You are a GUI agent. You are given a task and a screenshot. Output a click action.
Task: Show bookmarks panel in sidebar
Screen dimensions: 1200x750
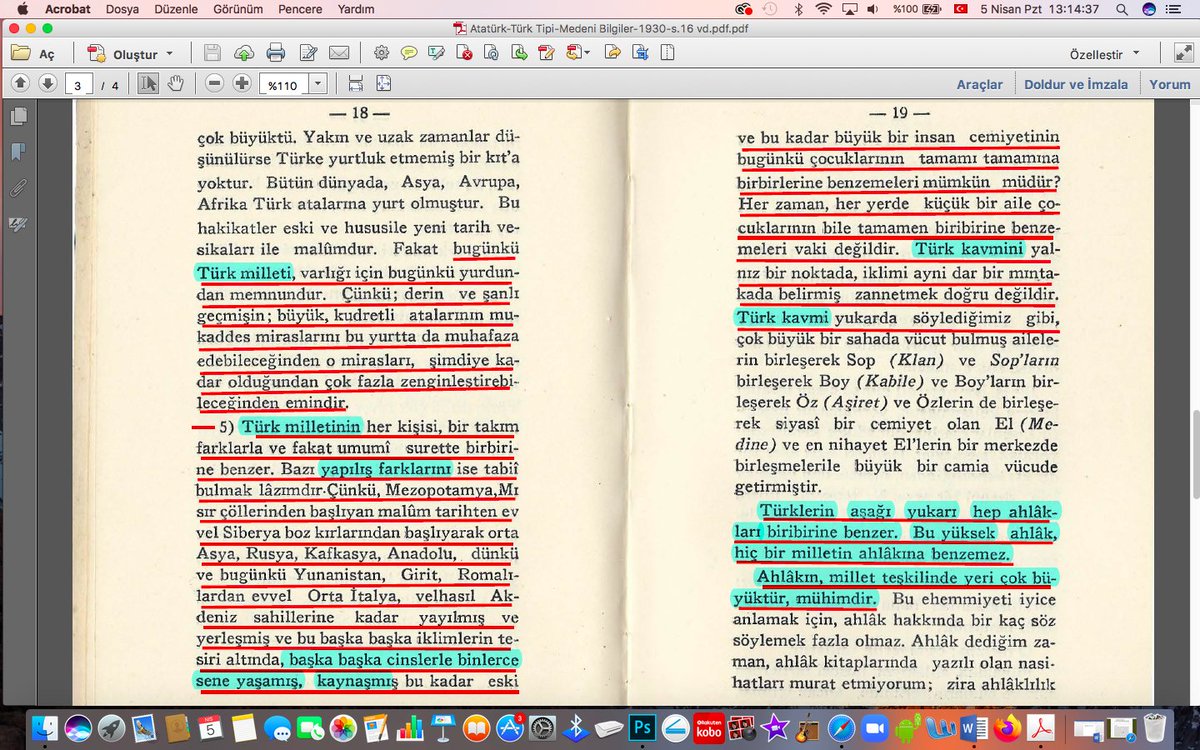[x=17, y=152]
